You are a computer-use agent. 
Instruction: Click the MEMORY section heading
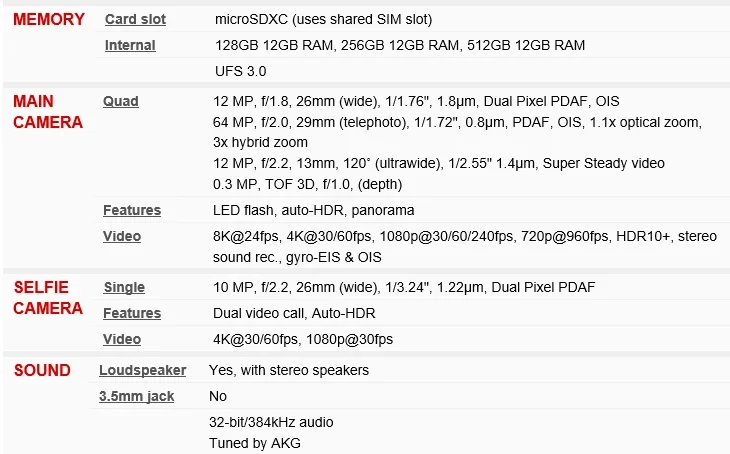click(x=49, y=19)
